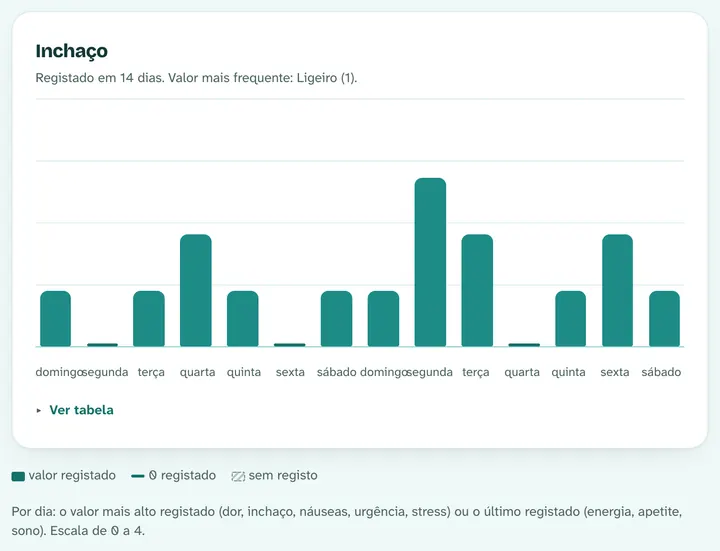Select the first sexta zero marker
This screenshot has width=720, height=551.
[x=289, y=345]
